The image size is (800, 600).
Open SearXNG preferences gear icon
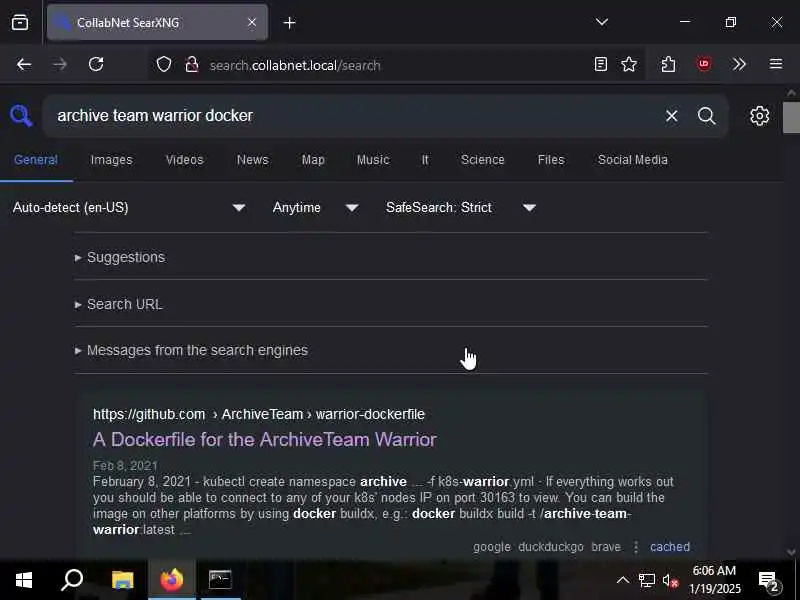click(760, 116)
